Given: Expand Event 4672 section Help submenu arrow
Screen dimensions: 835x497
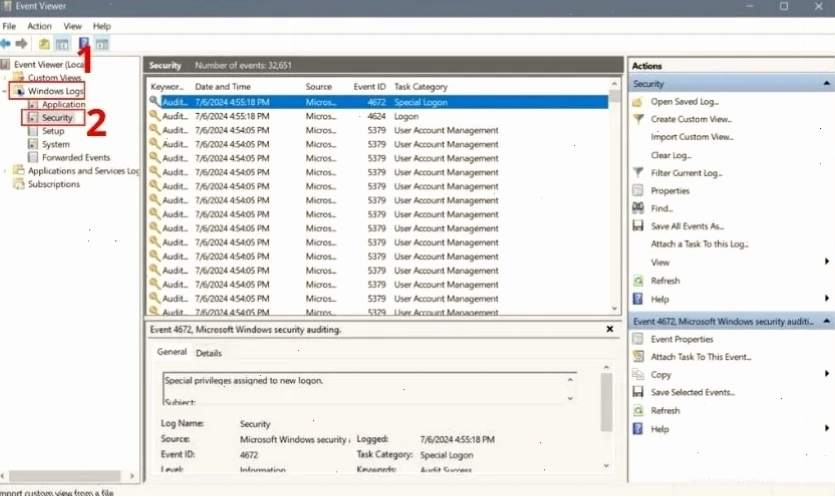Looking at the screenshot, I should click(x=826, y=428).
